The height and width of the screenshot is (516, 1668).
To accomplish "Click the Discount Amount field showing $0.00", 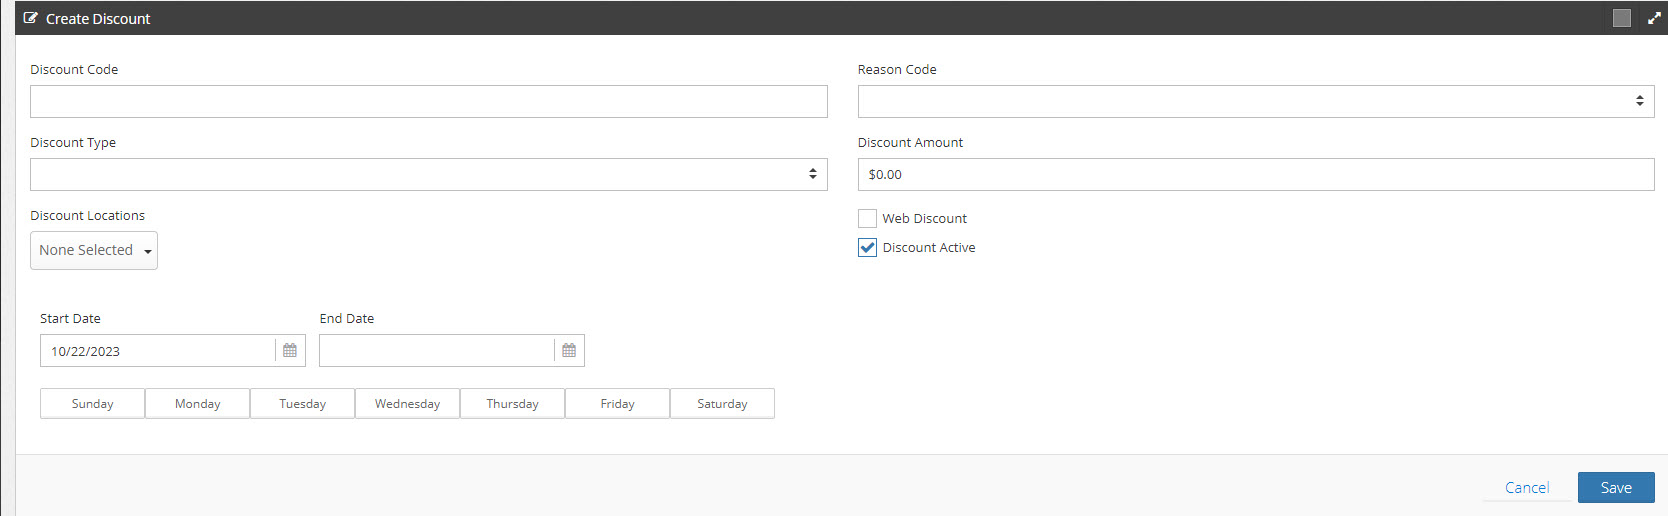I will pos(1256,174).
